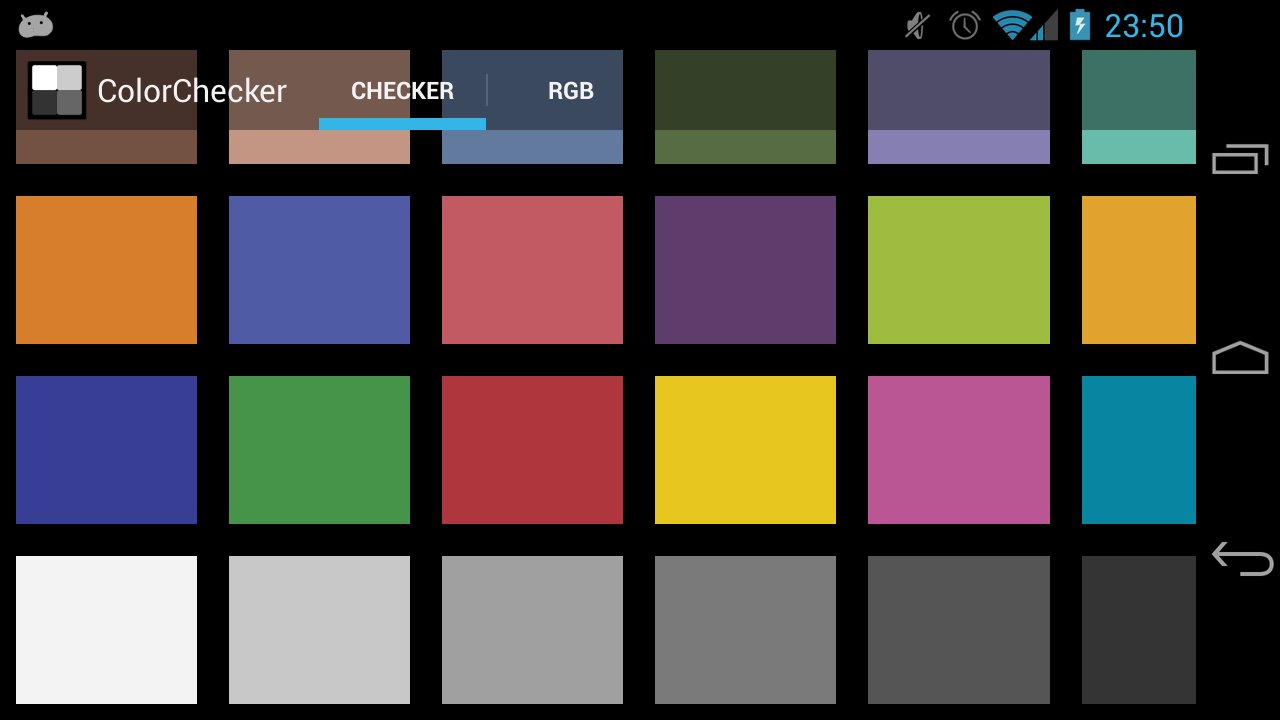Tap the Android debug icon in status bar
Screen dimensions: 1280x720
coord(36,25)
